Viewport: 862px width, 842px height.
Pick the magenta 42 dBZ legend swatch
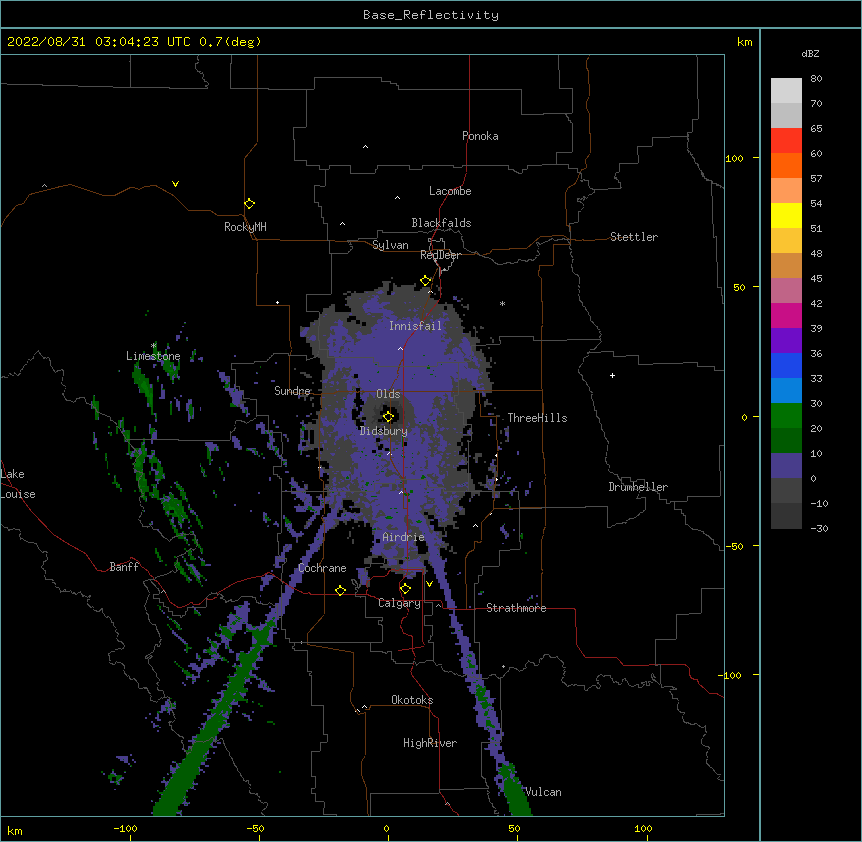point(786,315)
